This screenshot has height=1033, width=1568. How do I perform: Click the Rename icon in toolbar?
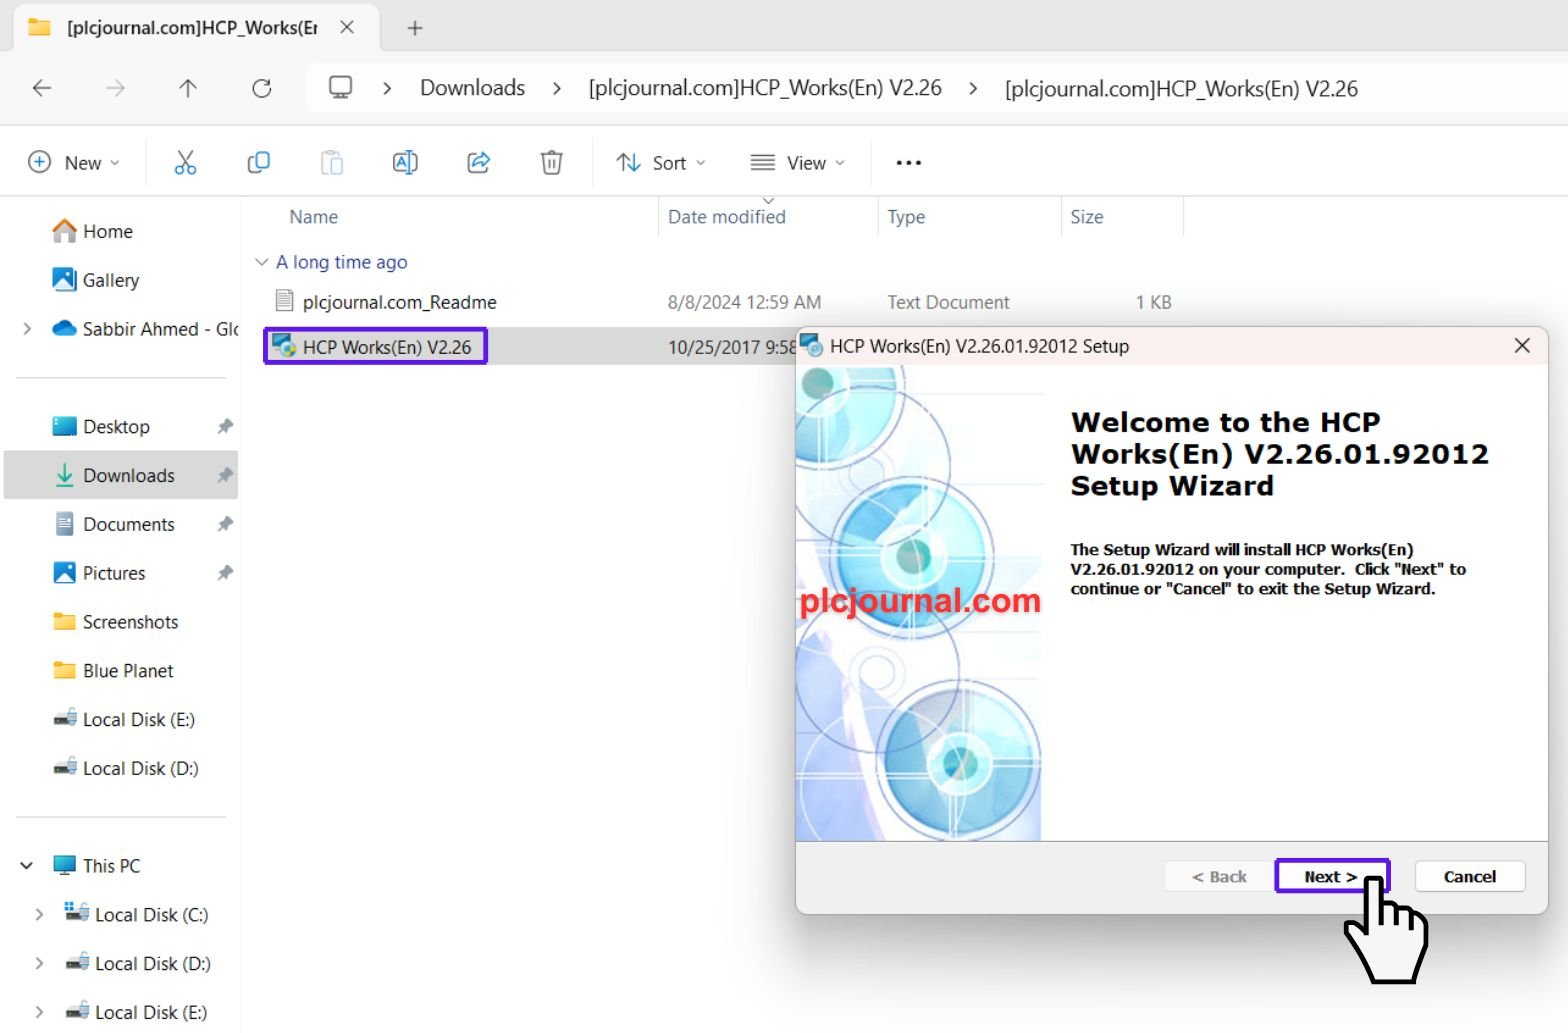pyautogui.click(x=405, y=162)
